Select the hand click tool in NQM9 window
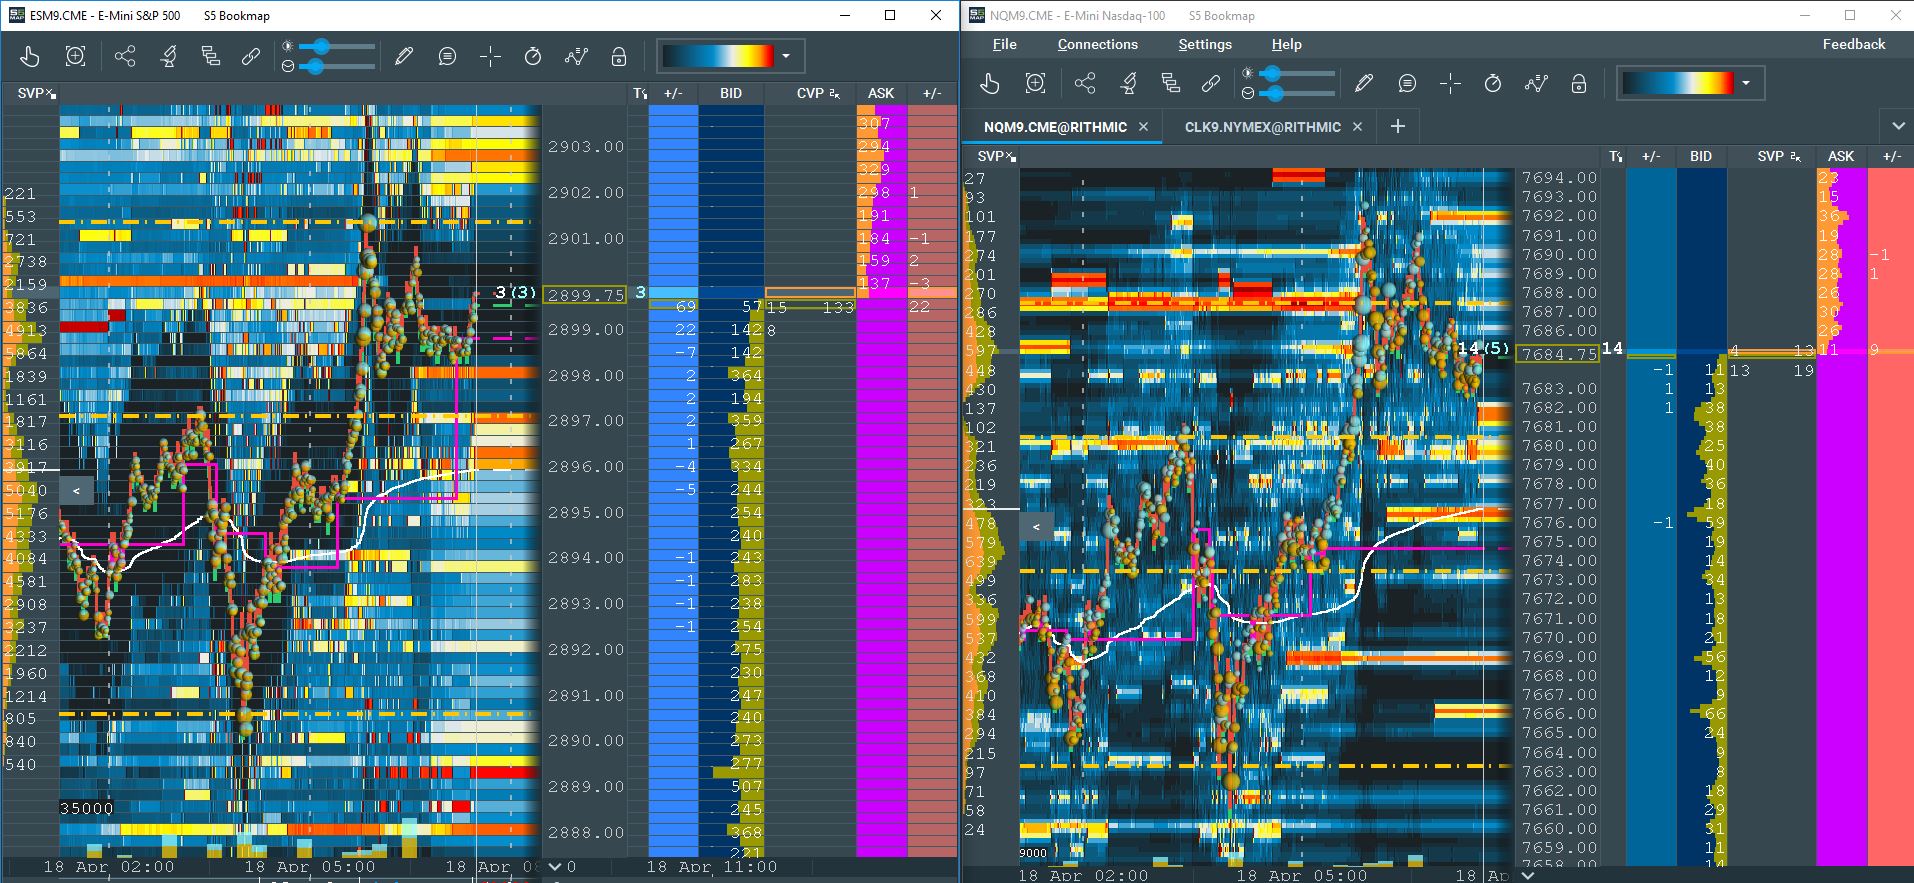The height and width of the screenshot is (883, 1914). (x=990, y=84)
